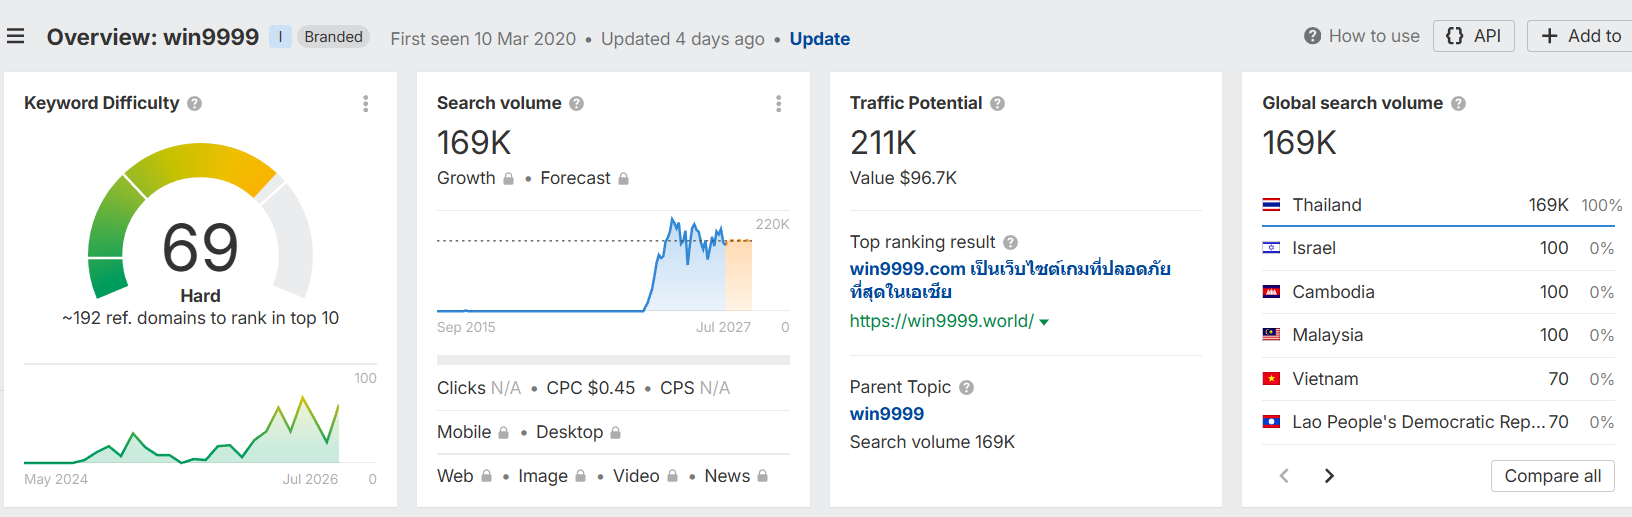The image size is (1632, 517).
Task: Click the Vietnam flag icon
Action: (x=1272, y=379)
